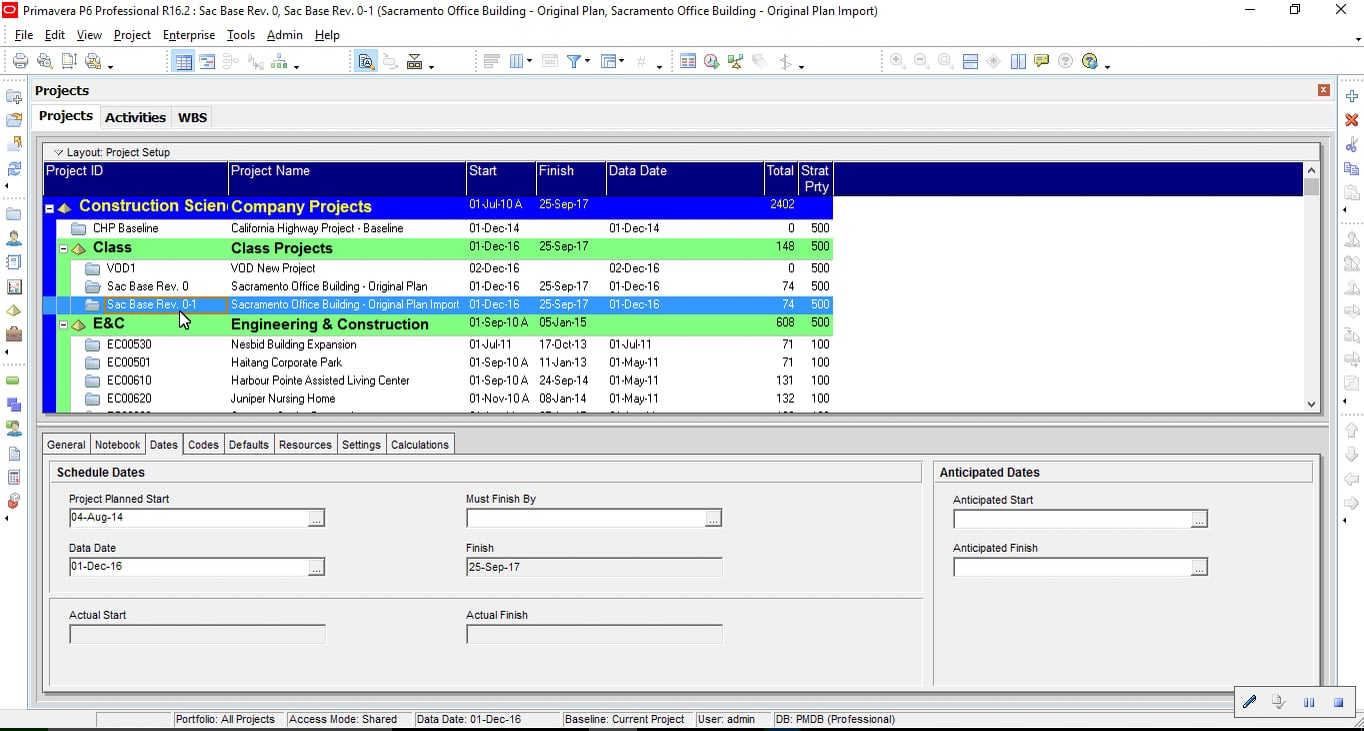Click the pen annotation icon in recorder overlay
Screen dimensions: 1364x731
click(1249, 702)
